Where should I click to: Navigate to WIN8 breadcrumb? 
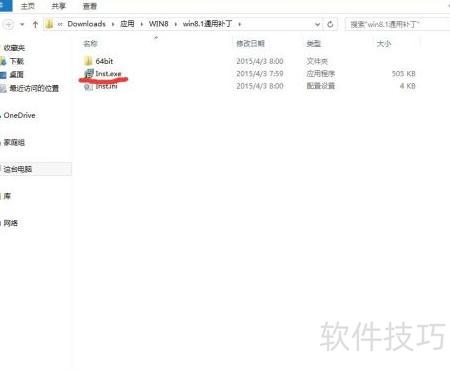[158, 24]
